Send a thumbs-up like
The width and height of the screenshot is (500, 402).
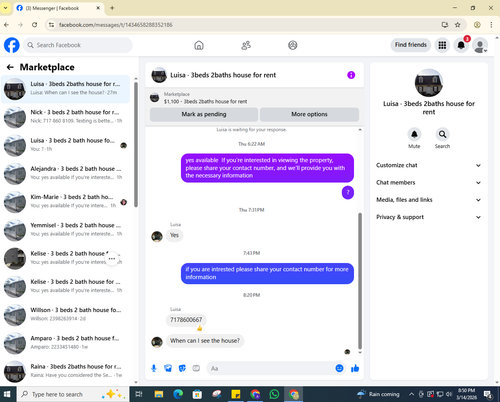click(355, 368)
